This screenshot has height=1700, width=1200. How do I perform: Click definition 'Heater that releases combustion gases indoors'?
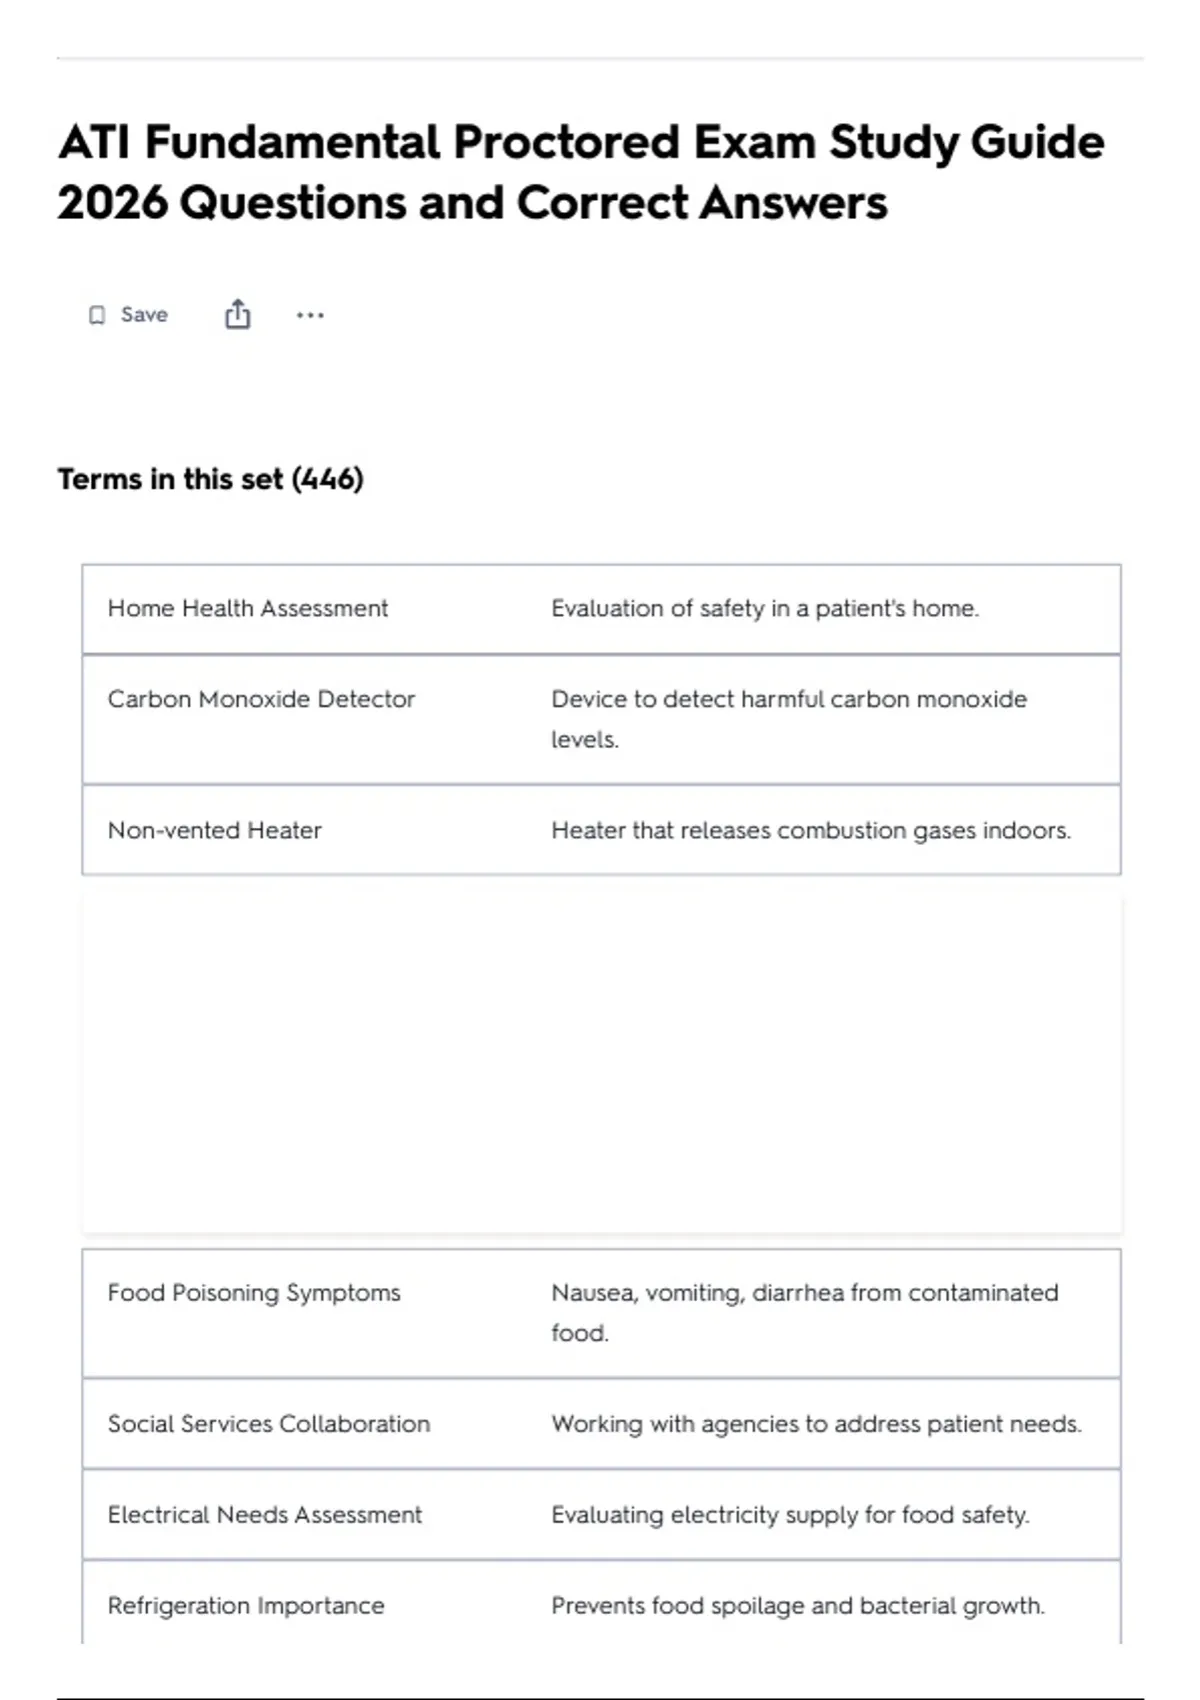(811, 830)
